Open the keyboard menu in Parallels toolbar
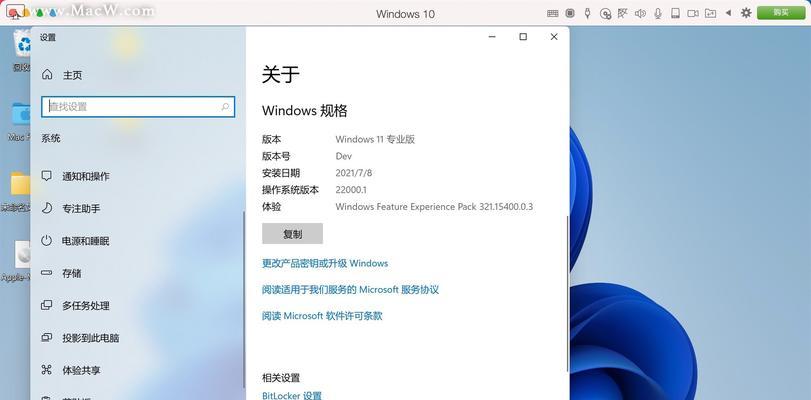Viewport: 811px width, 400px height. (x=552, y=13)
